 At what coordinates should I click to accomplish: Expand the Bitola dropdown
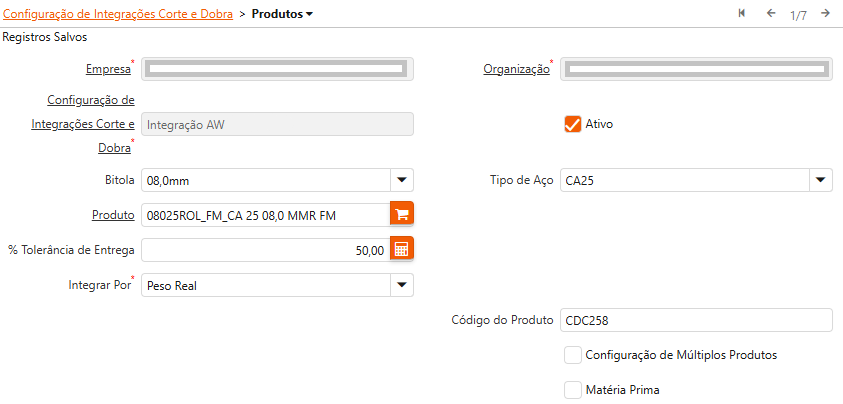(401, 180)
